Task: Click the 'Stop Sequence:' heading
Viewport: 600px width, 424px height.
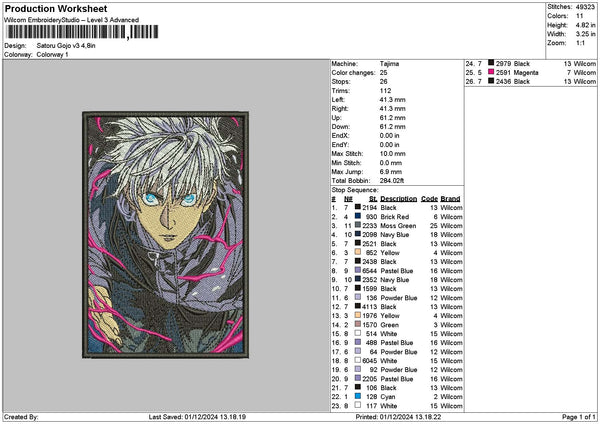Action: [354, 190]
